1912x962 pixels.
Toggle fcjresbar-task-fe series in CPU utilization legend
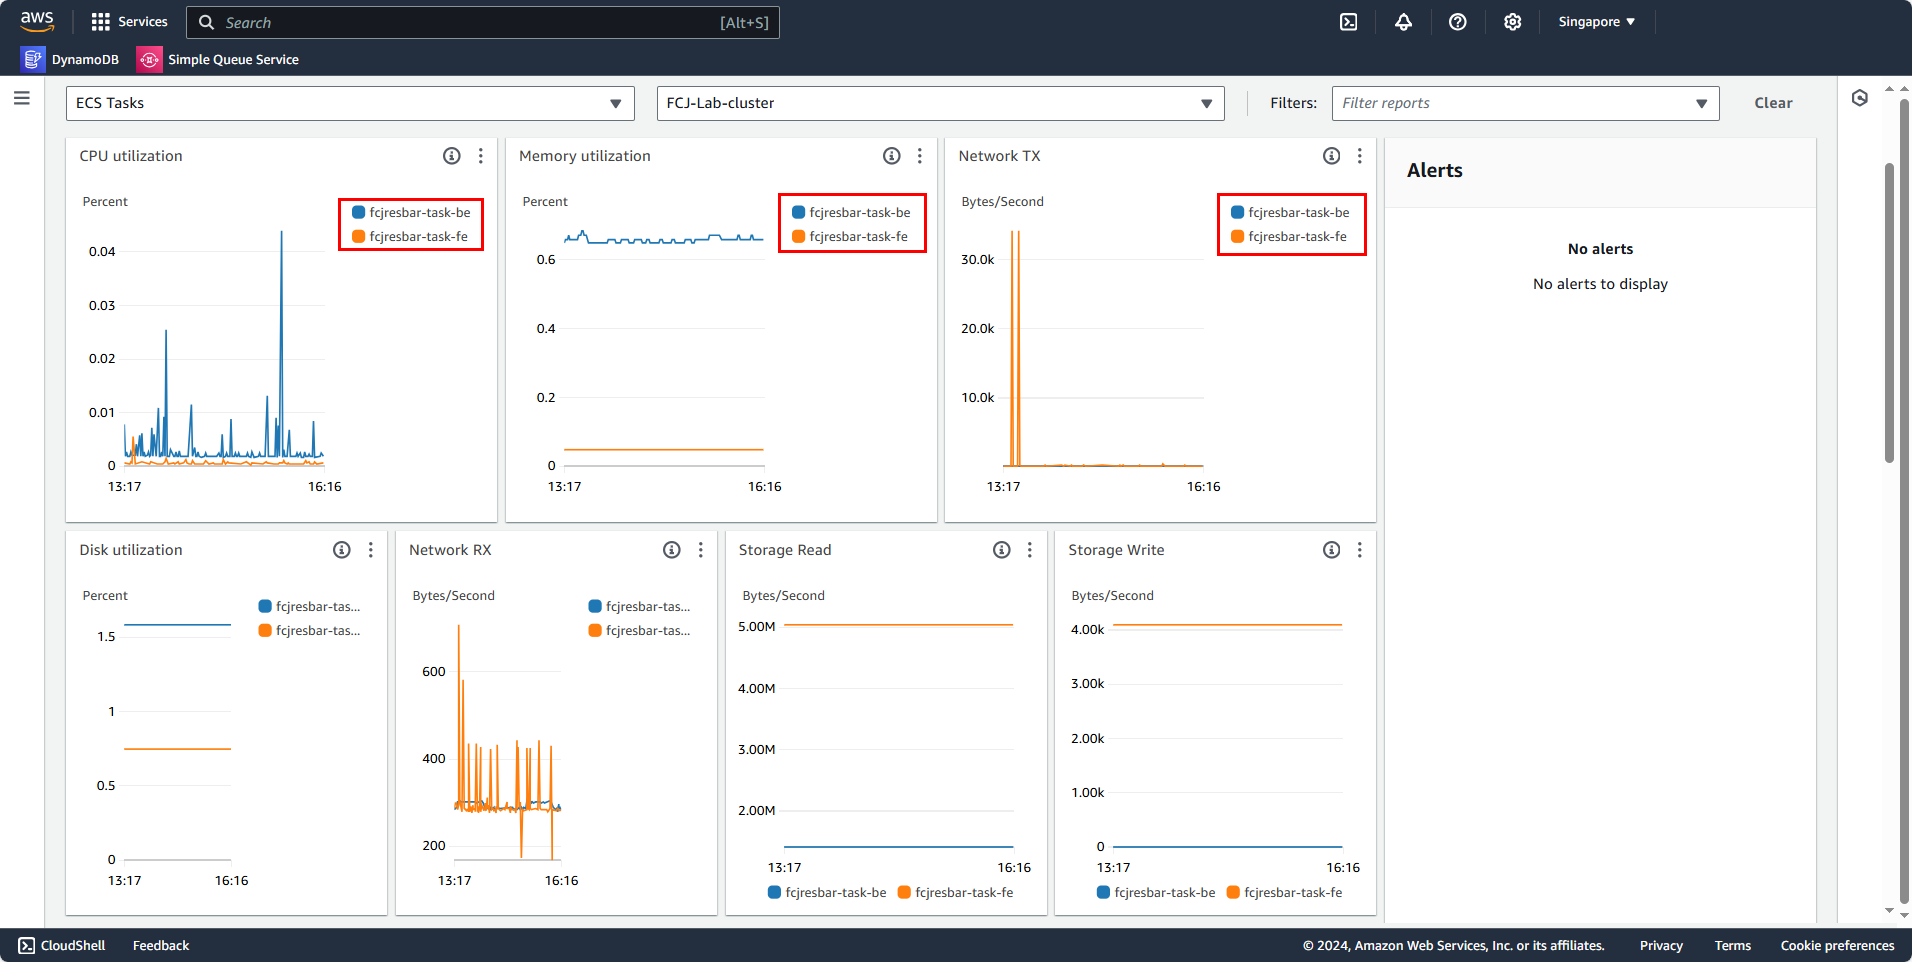410,237
